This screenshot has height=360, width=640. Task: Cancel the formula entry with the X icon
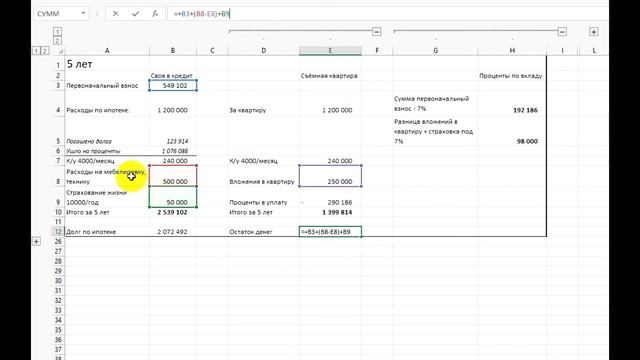[116, 13]
